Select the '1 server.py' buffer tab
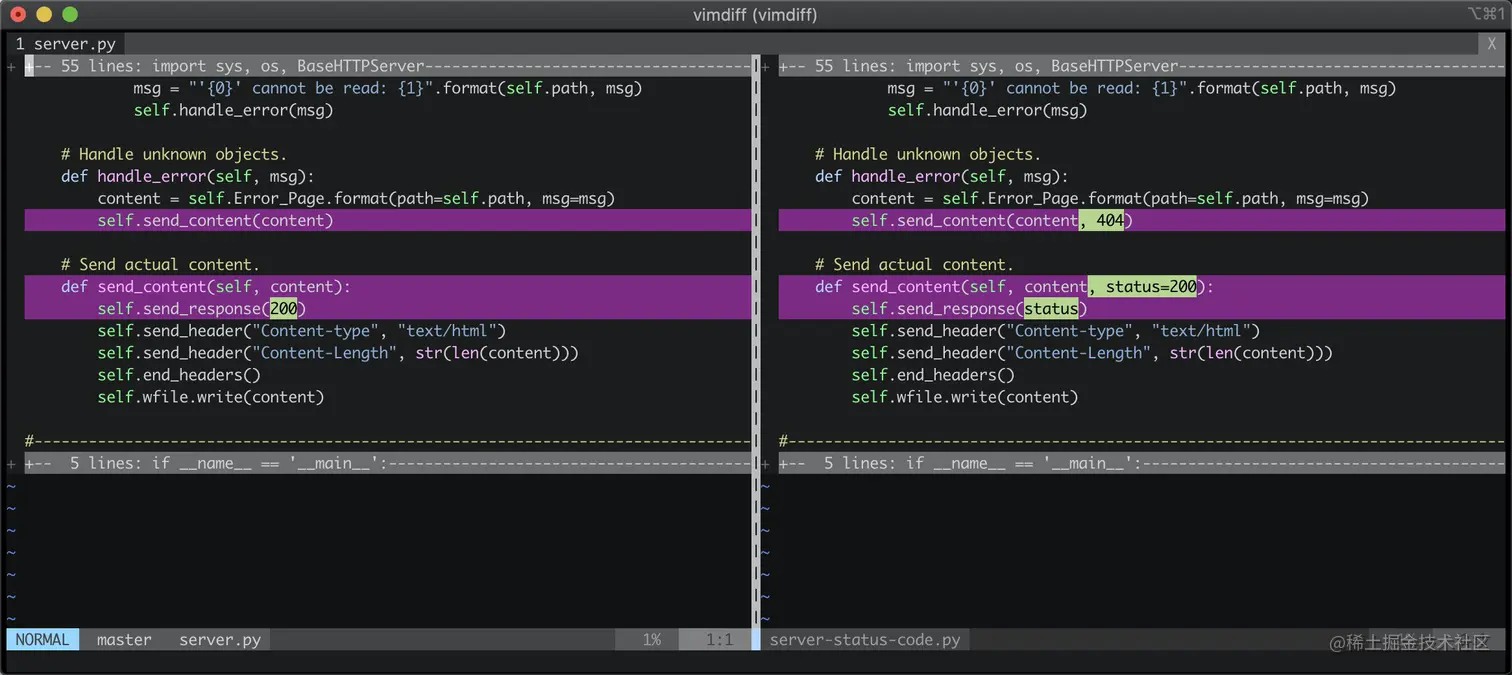This screenshot has height=675, width=1512. click(65, 43)
